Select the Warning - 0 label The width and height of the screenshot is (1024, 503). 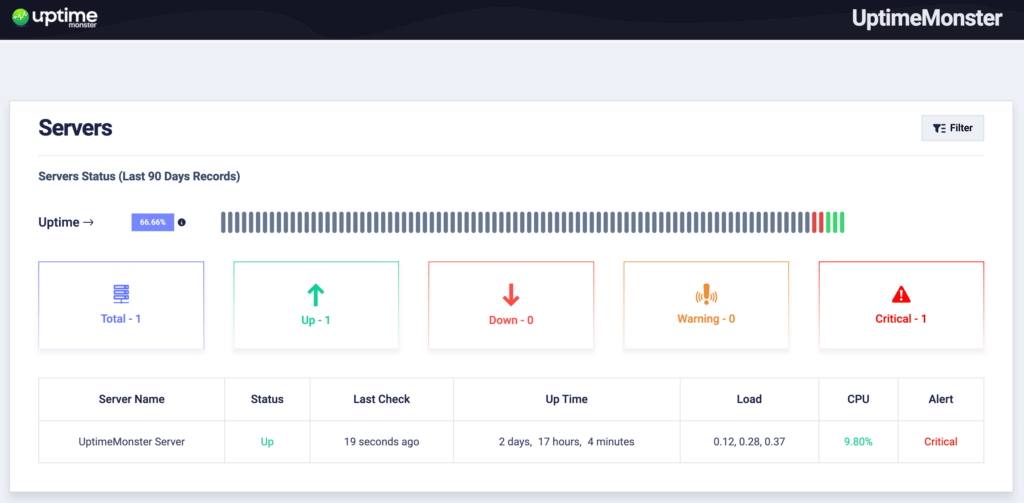pyautogui.click(x=706, y=319)
